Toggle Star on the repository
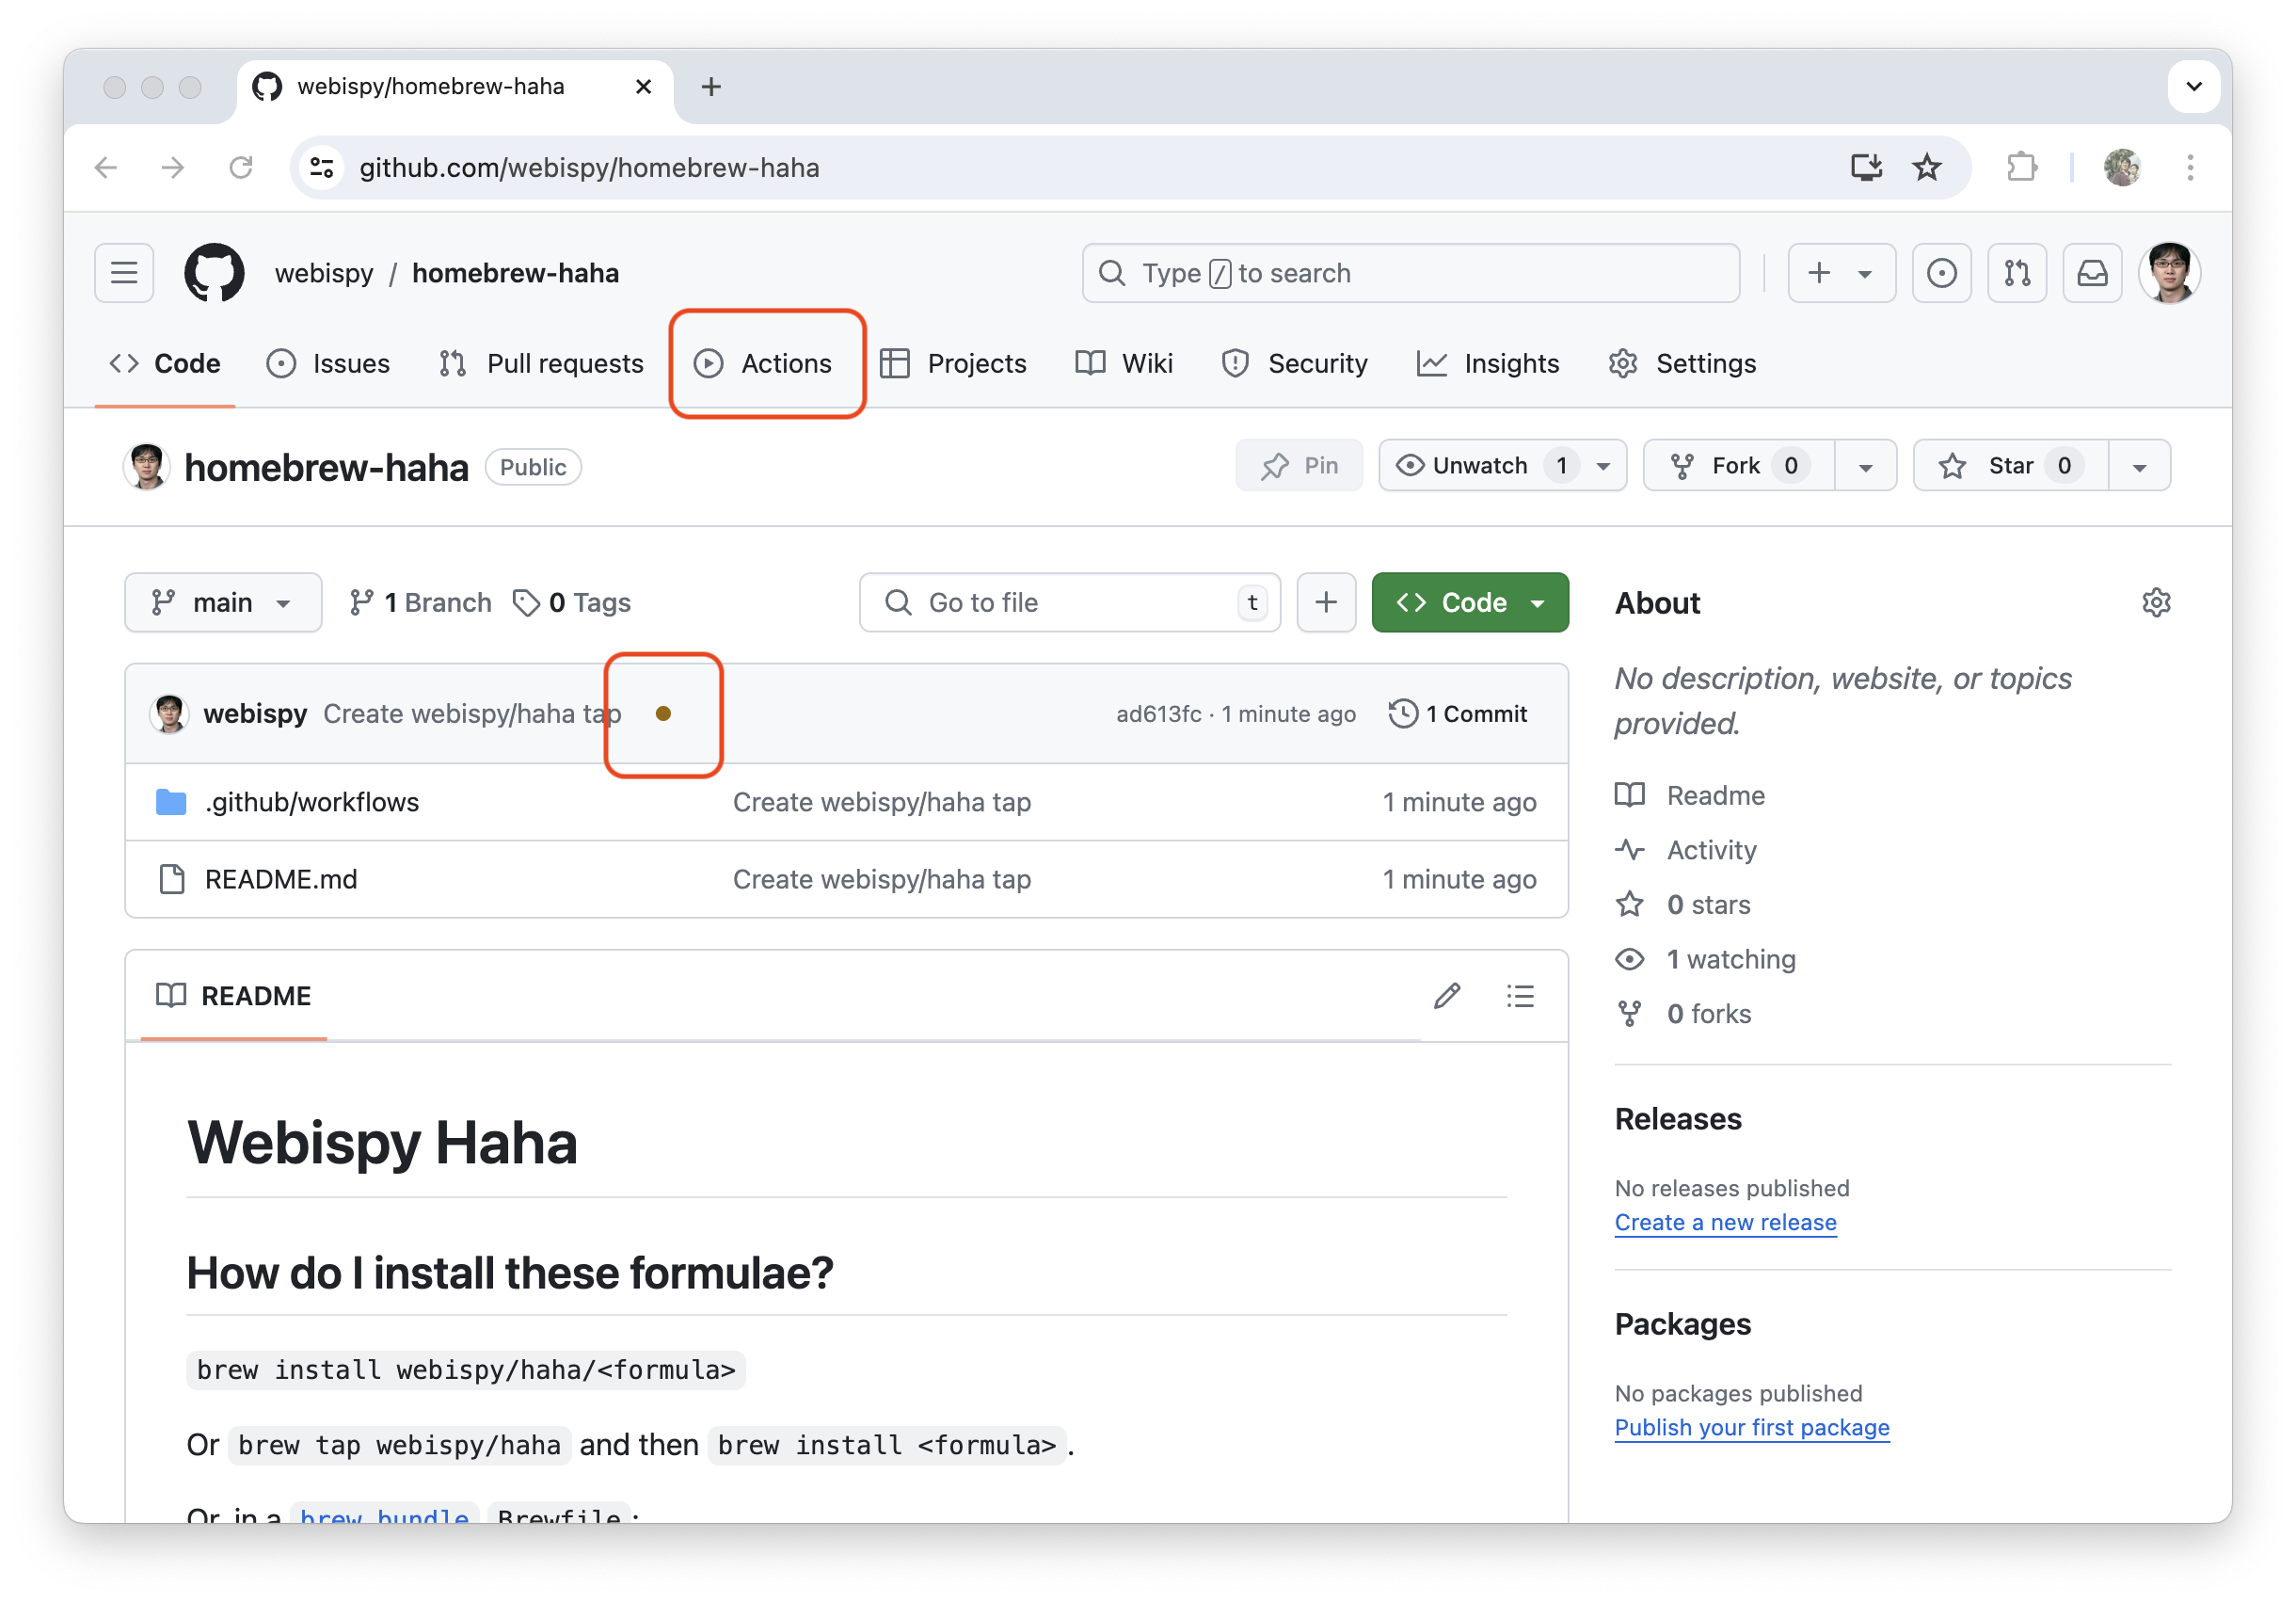 click(2010, 465)
